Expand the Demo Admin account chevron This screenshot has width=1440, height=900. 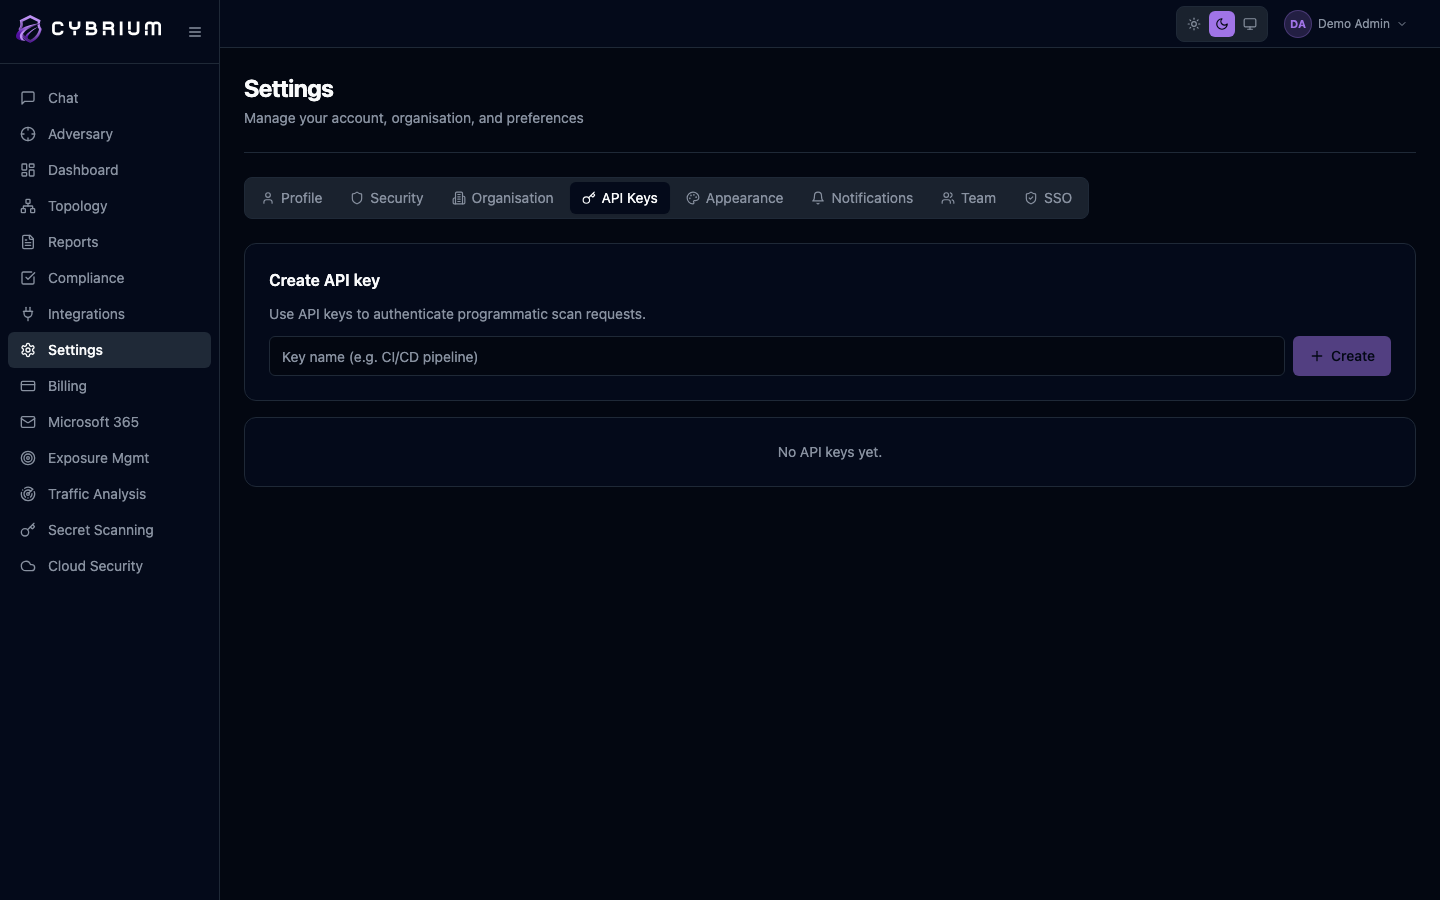point(1402,24)
